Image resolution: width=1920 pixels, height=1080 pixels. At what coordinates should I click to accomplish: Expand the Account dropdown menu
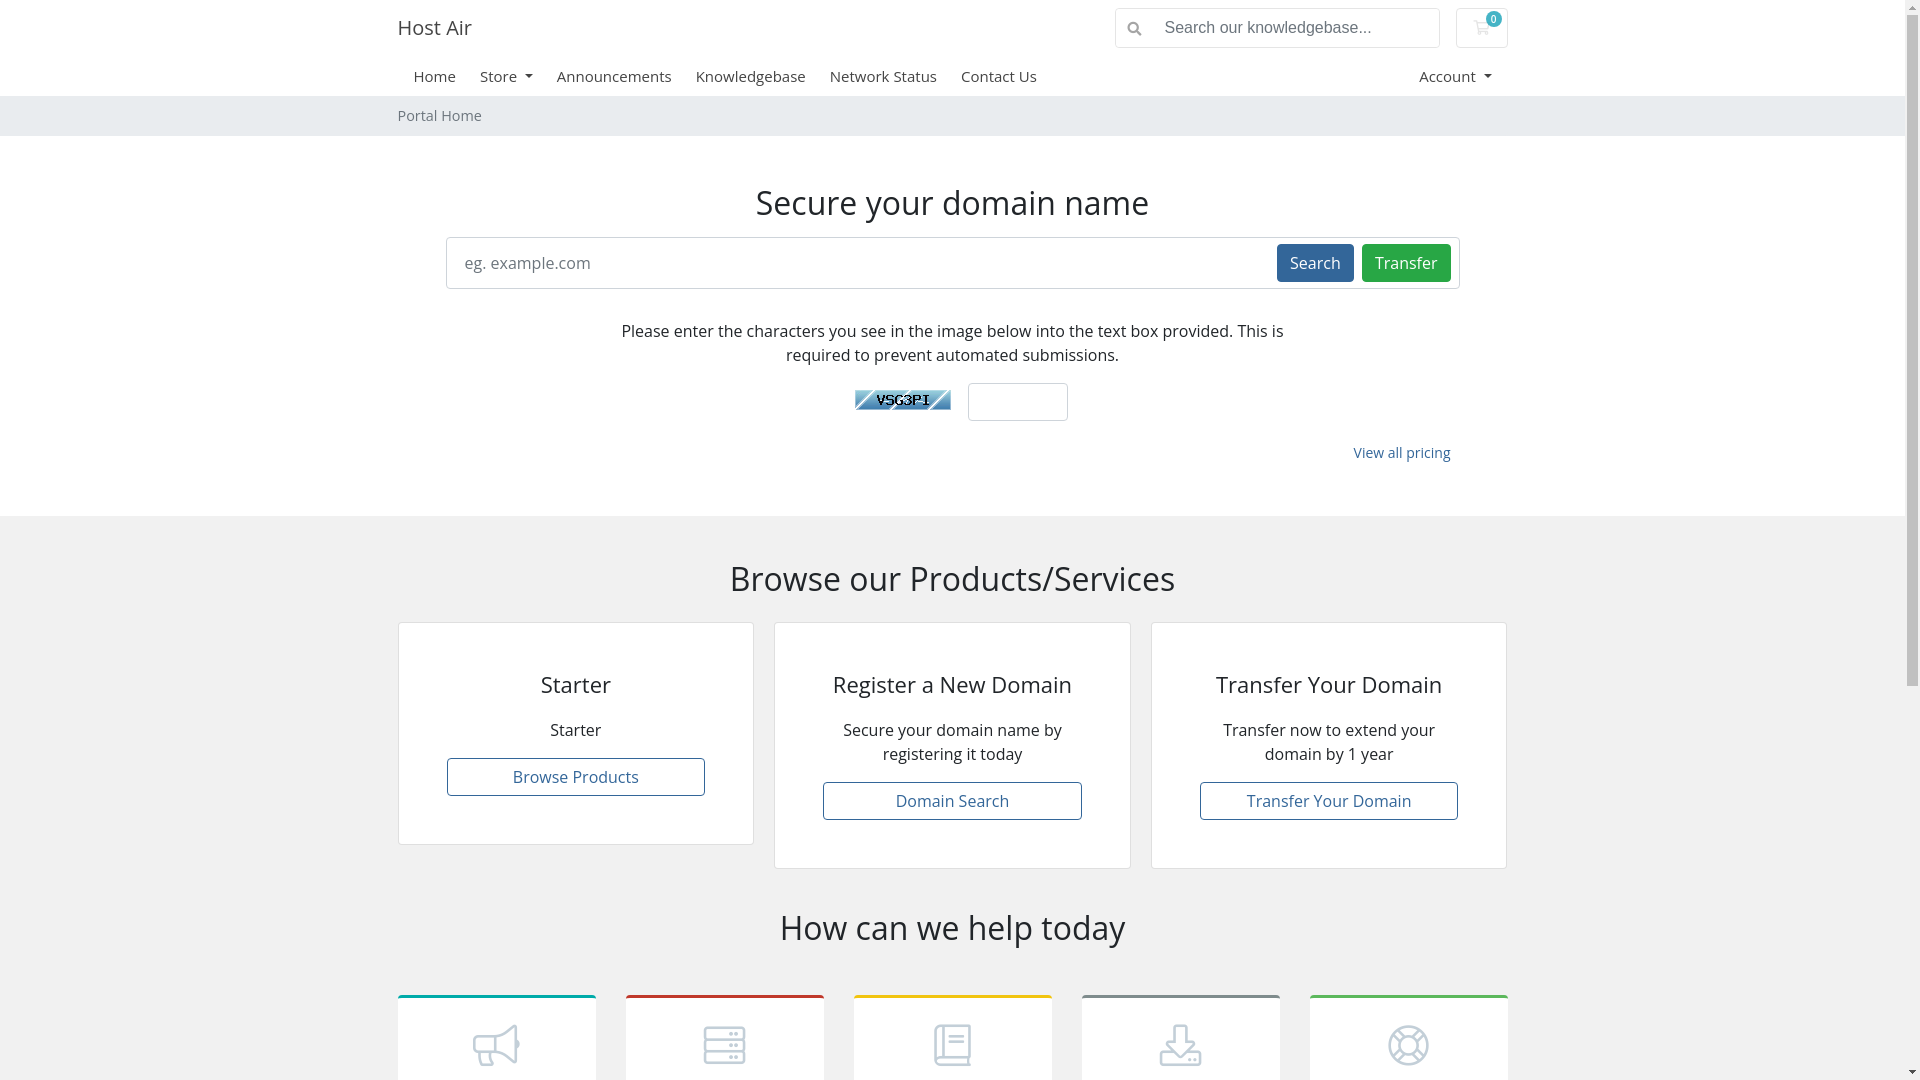coord(1455,76)
